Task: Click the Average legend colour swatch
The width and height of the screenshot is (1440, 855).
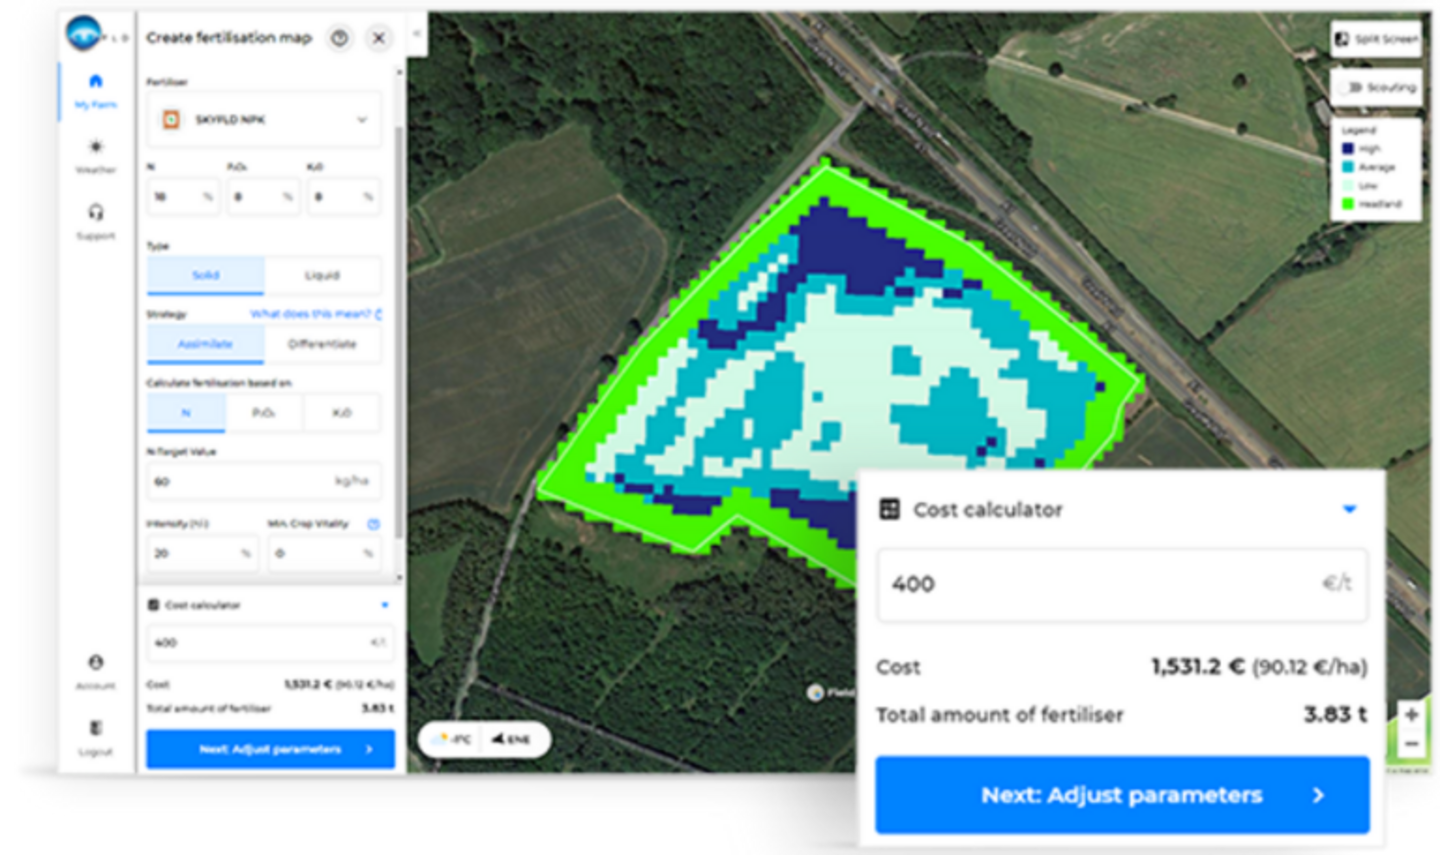Action: pos(1348,167)
